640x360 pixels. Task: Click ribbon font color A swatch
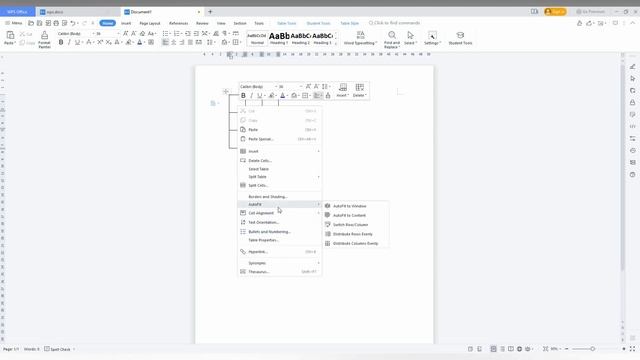(140, 42)
